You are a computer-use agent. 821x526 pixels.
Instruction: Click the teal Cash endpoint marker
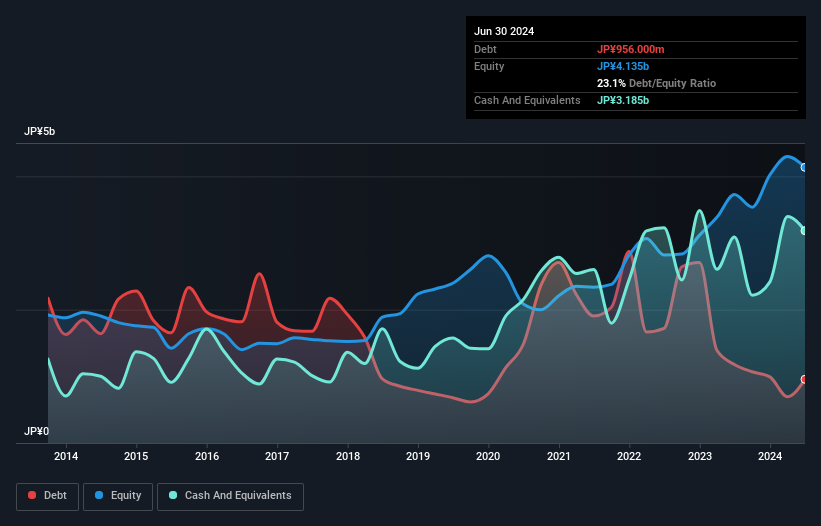coord(804,231)
